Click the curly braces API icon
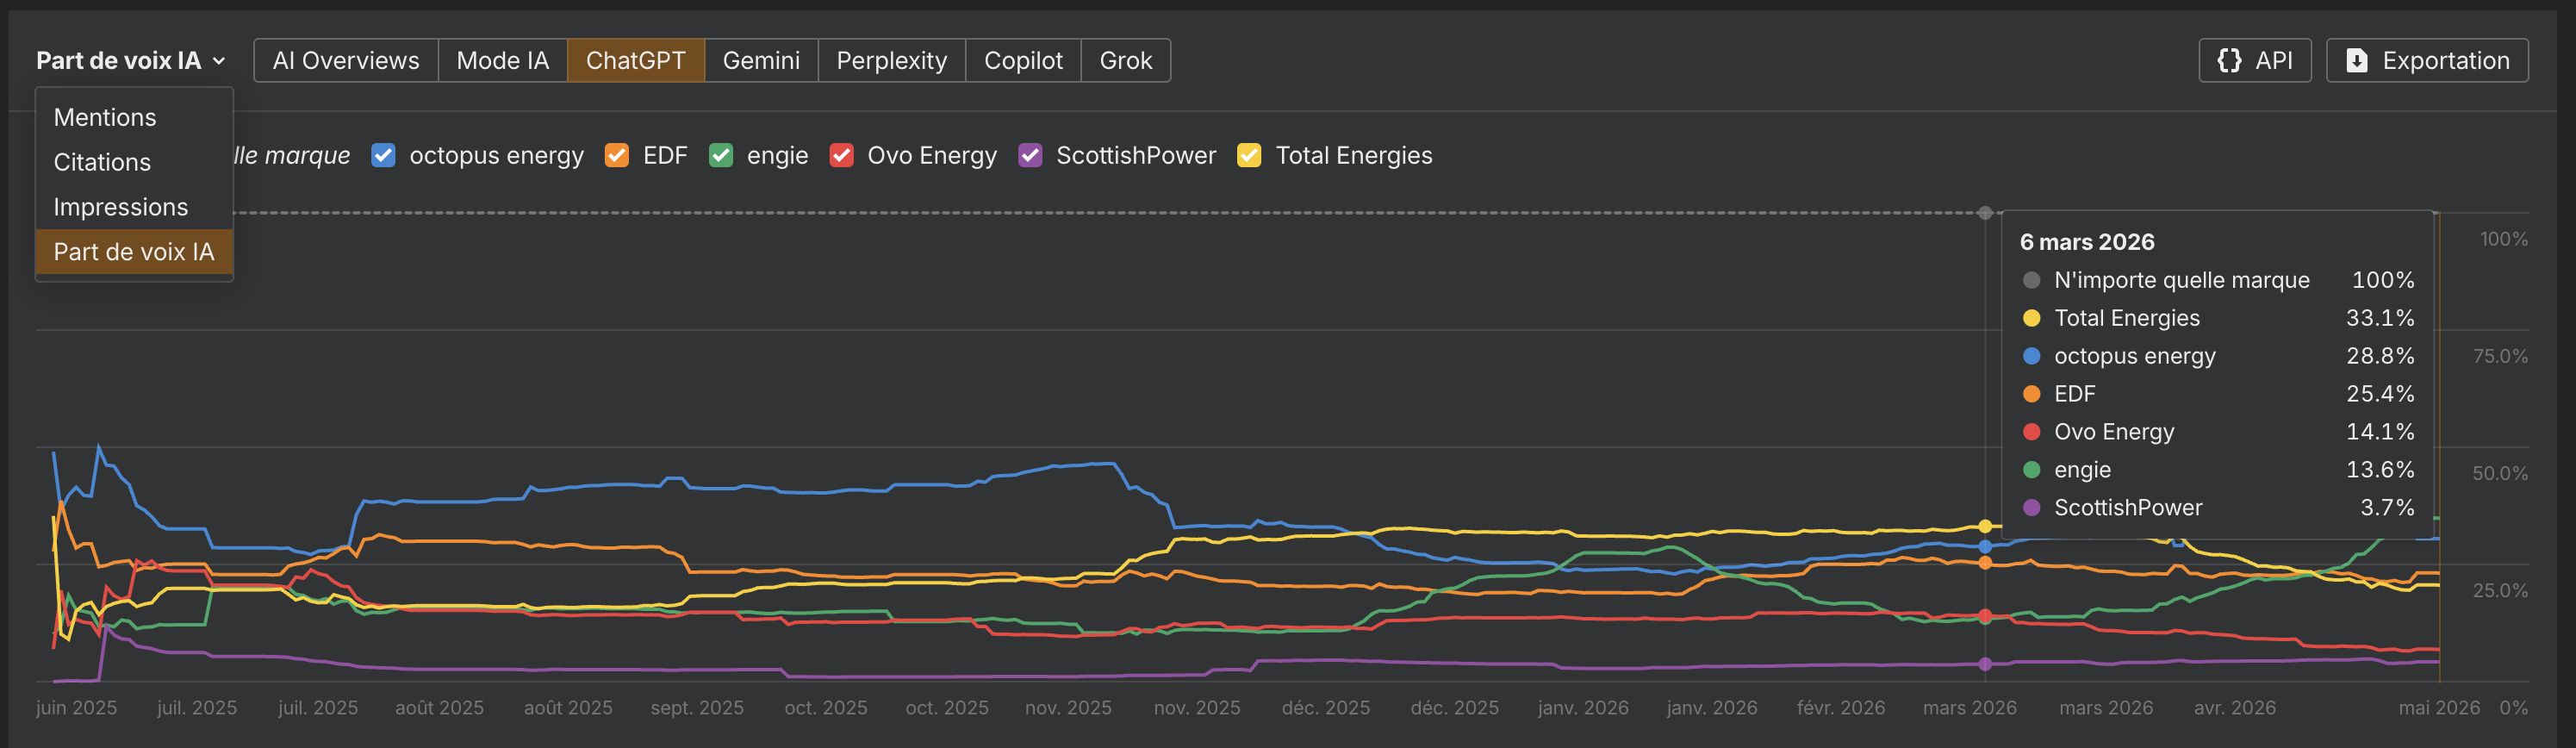This screenshot has height=748, width=2576. 2229,61
